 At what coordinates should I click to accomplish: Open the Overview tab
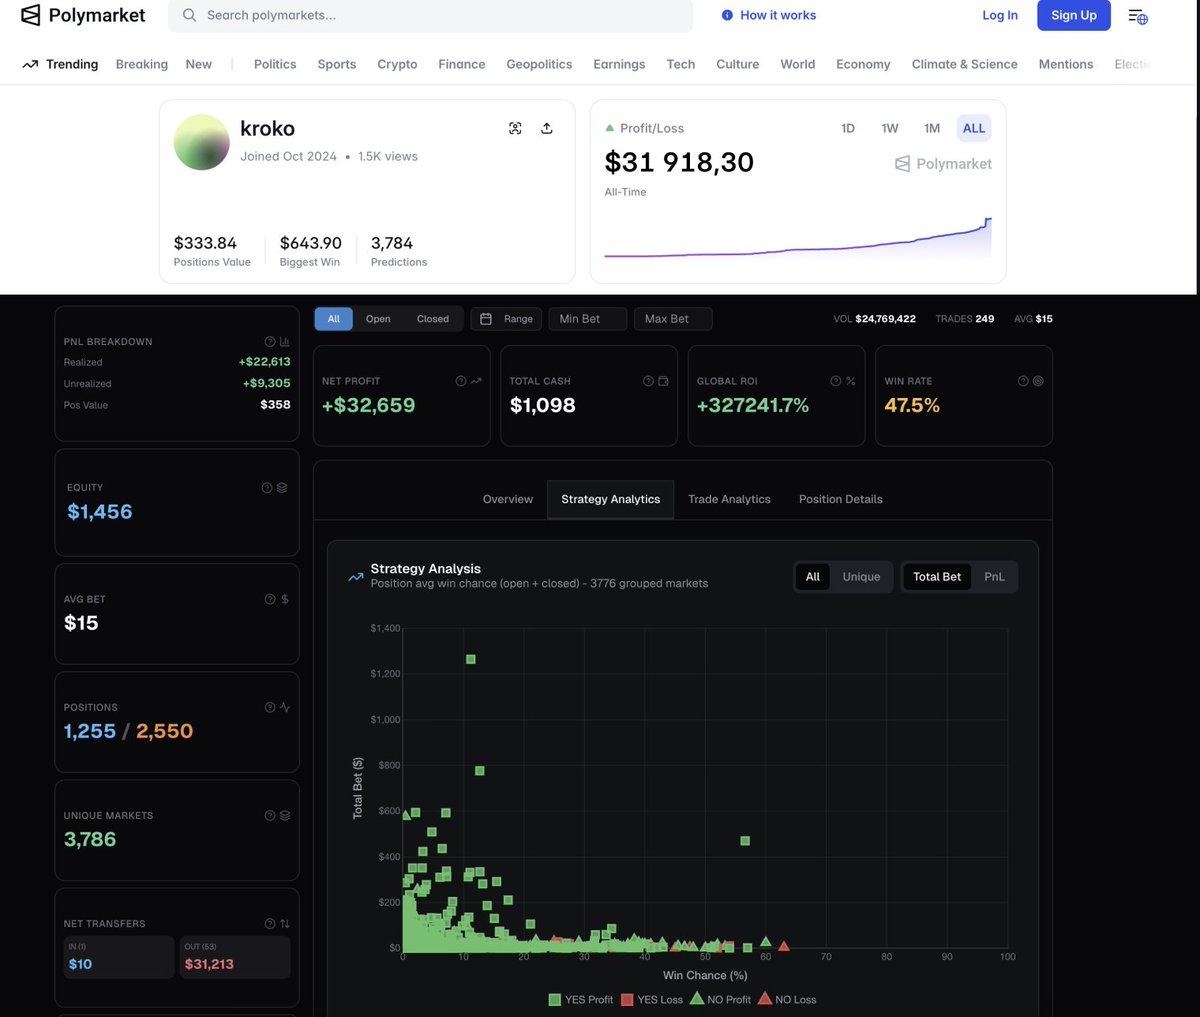pos(508,499)
